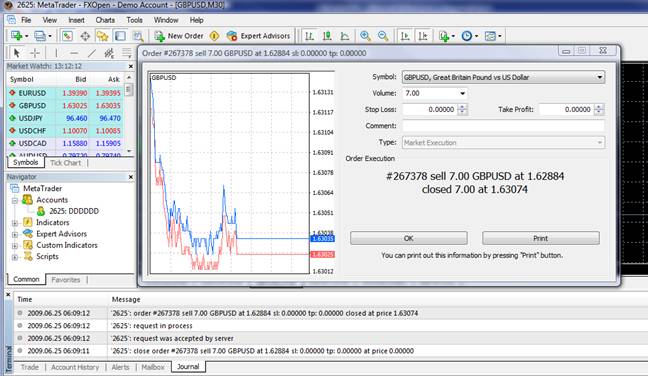Screen dimensions: 648x376
Task: Expand the Indicators tree node
Action: [x=15, y=223]
